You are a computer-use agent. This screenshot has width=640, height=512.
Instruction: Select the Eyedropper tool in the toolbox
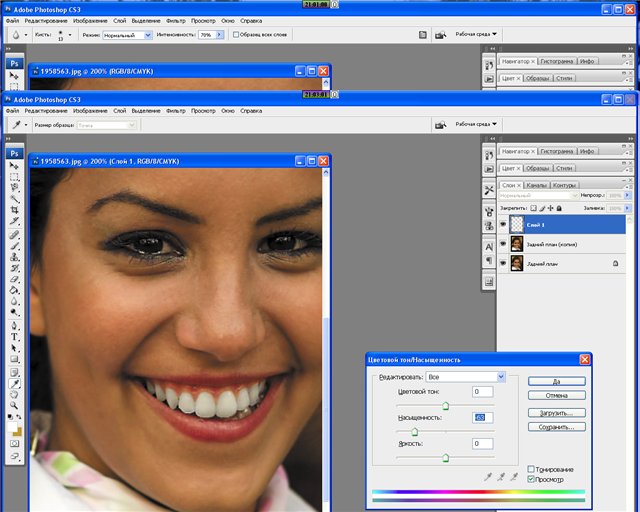click(15, 383)
